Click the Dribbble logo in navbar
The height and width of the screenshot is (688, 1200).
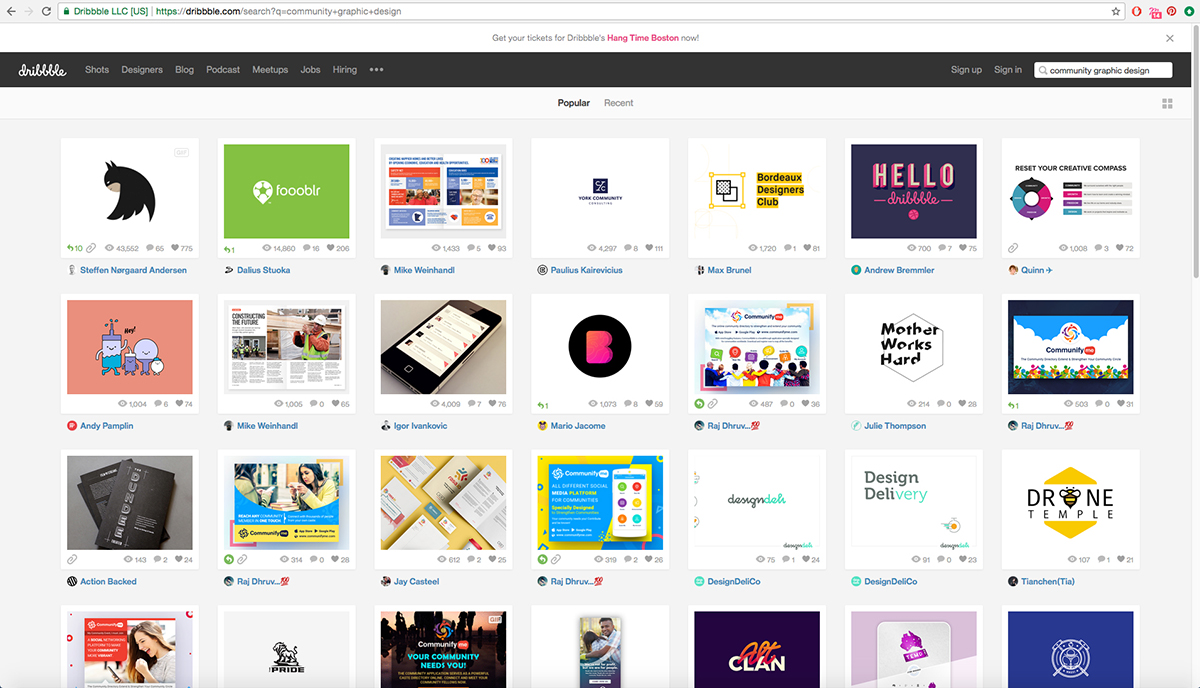42,70
